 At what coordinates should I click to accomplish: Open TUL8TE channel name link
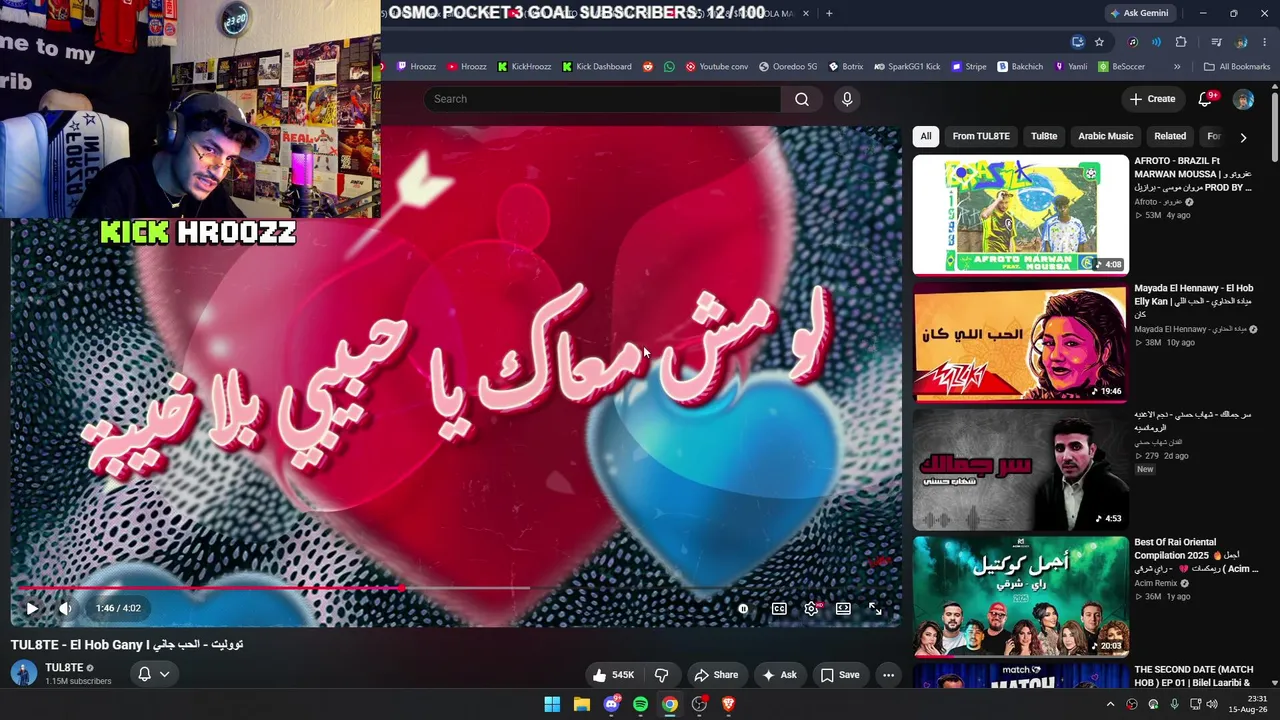coord(64,667)
